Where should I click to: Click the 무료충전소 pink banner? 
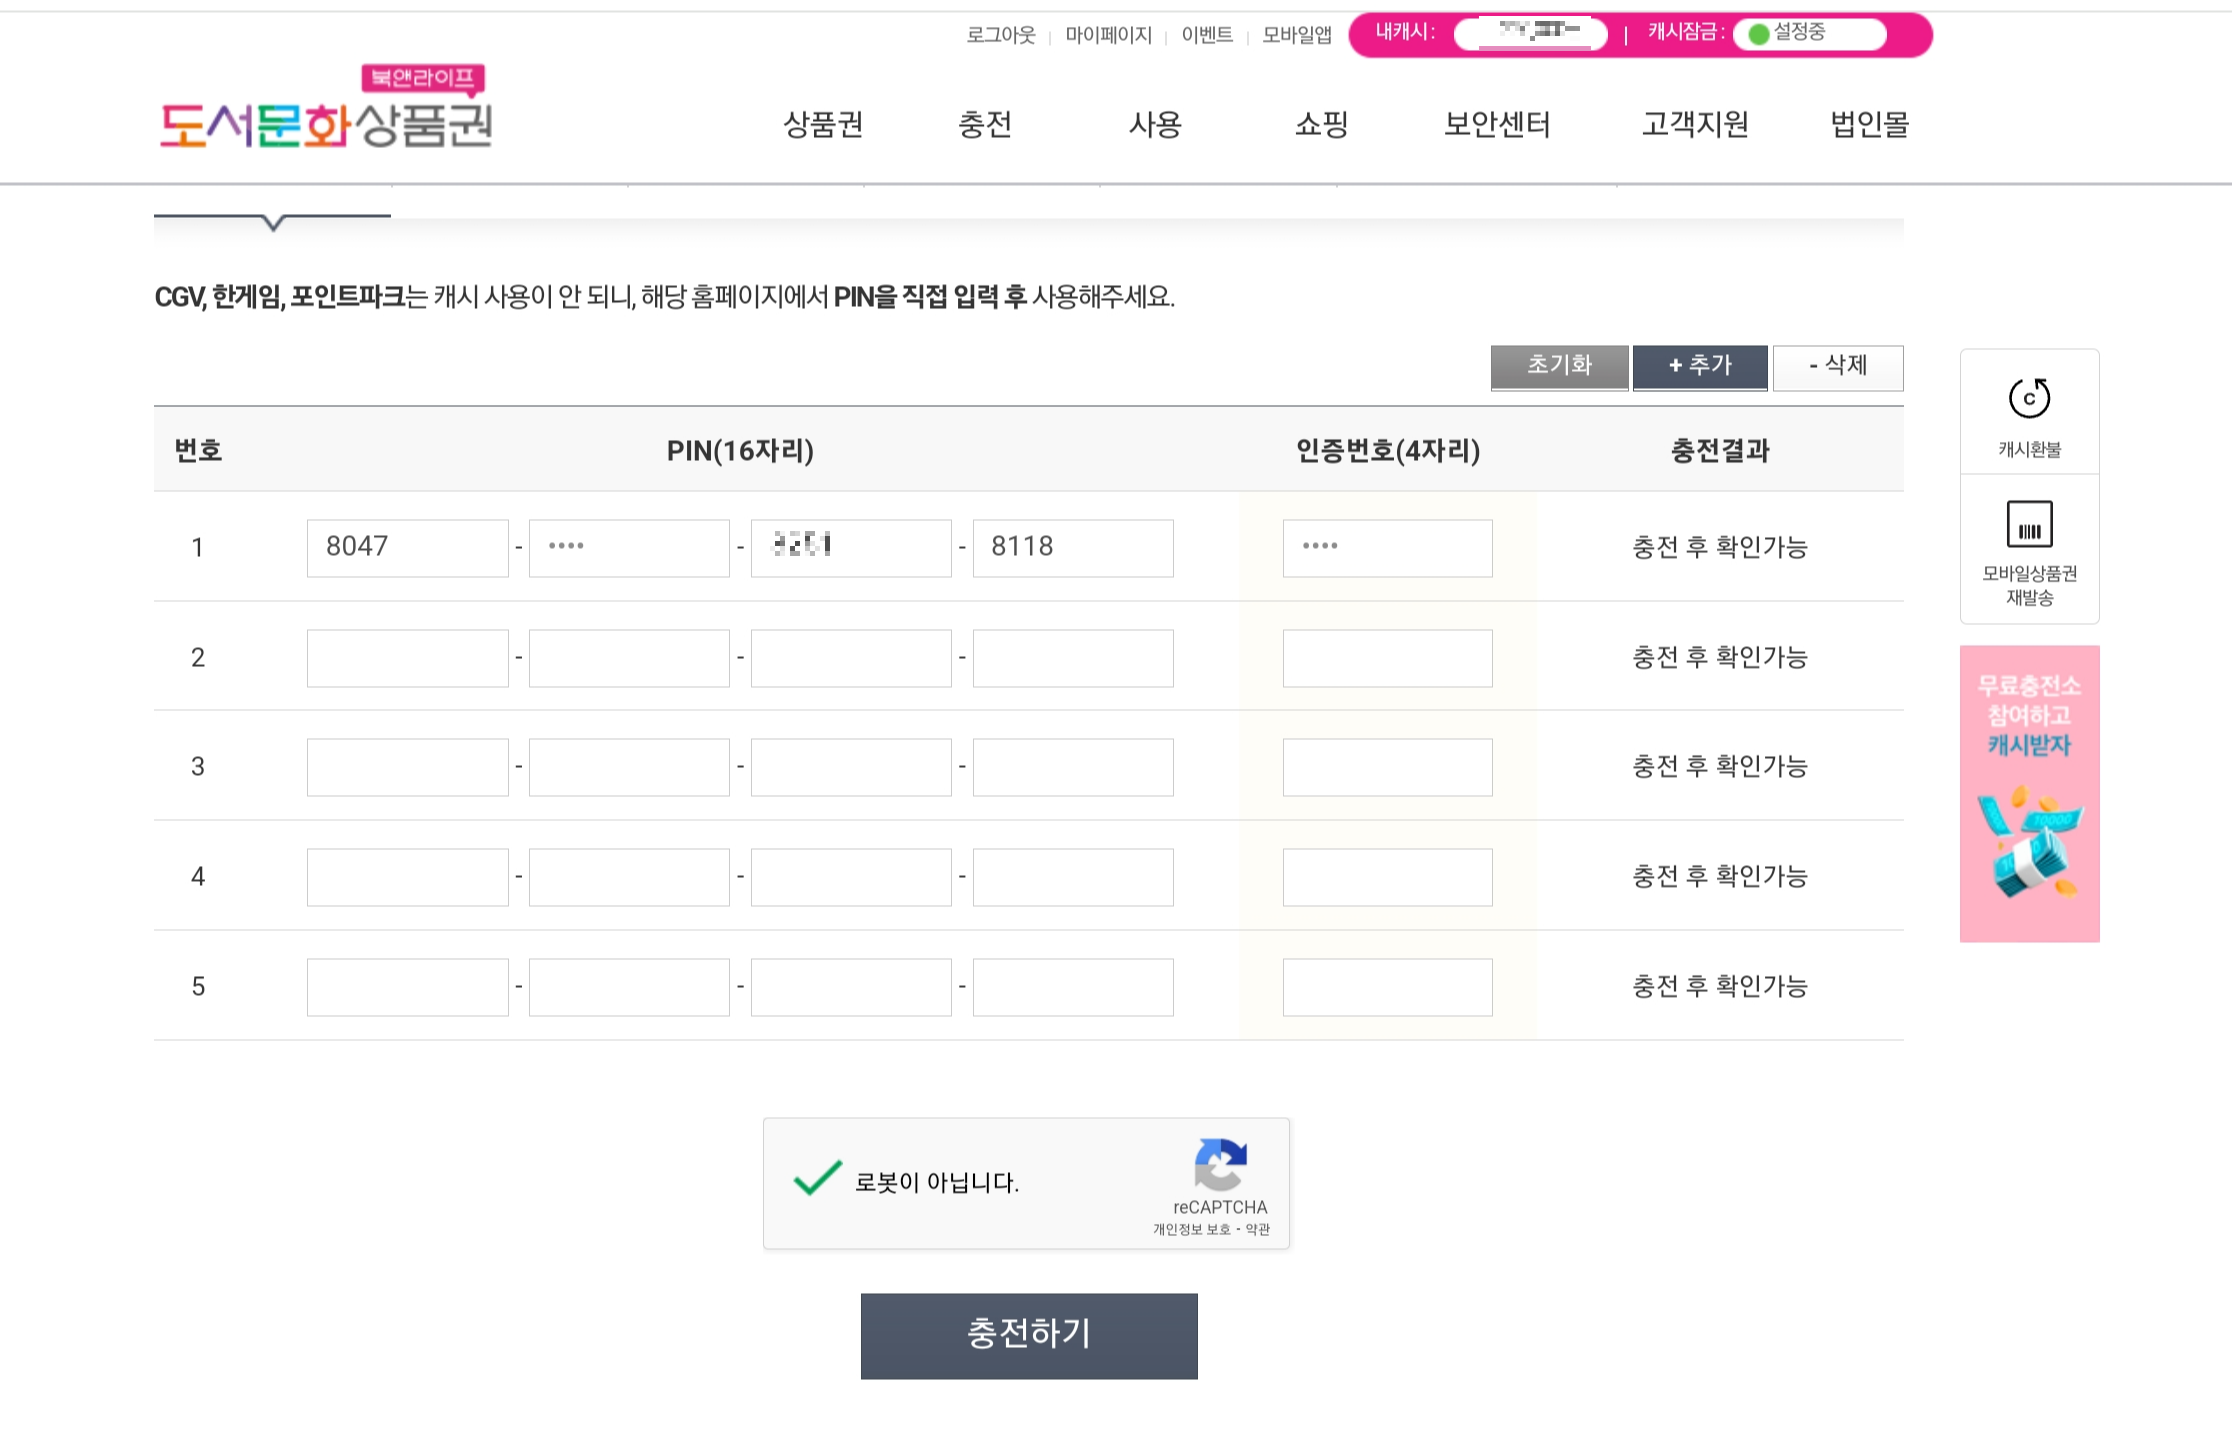[2029, 793]
